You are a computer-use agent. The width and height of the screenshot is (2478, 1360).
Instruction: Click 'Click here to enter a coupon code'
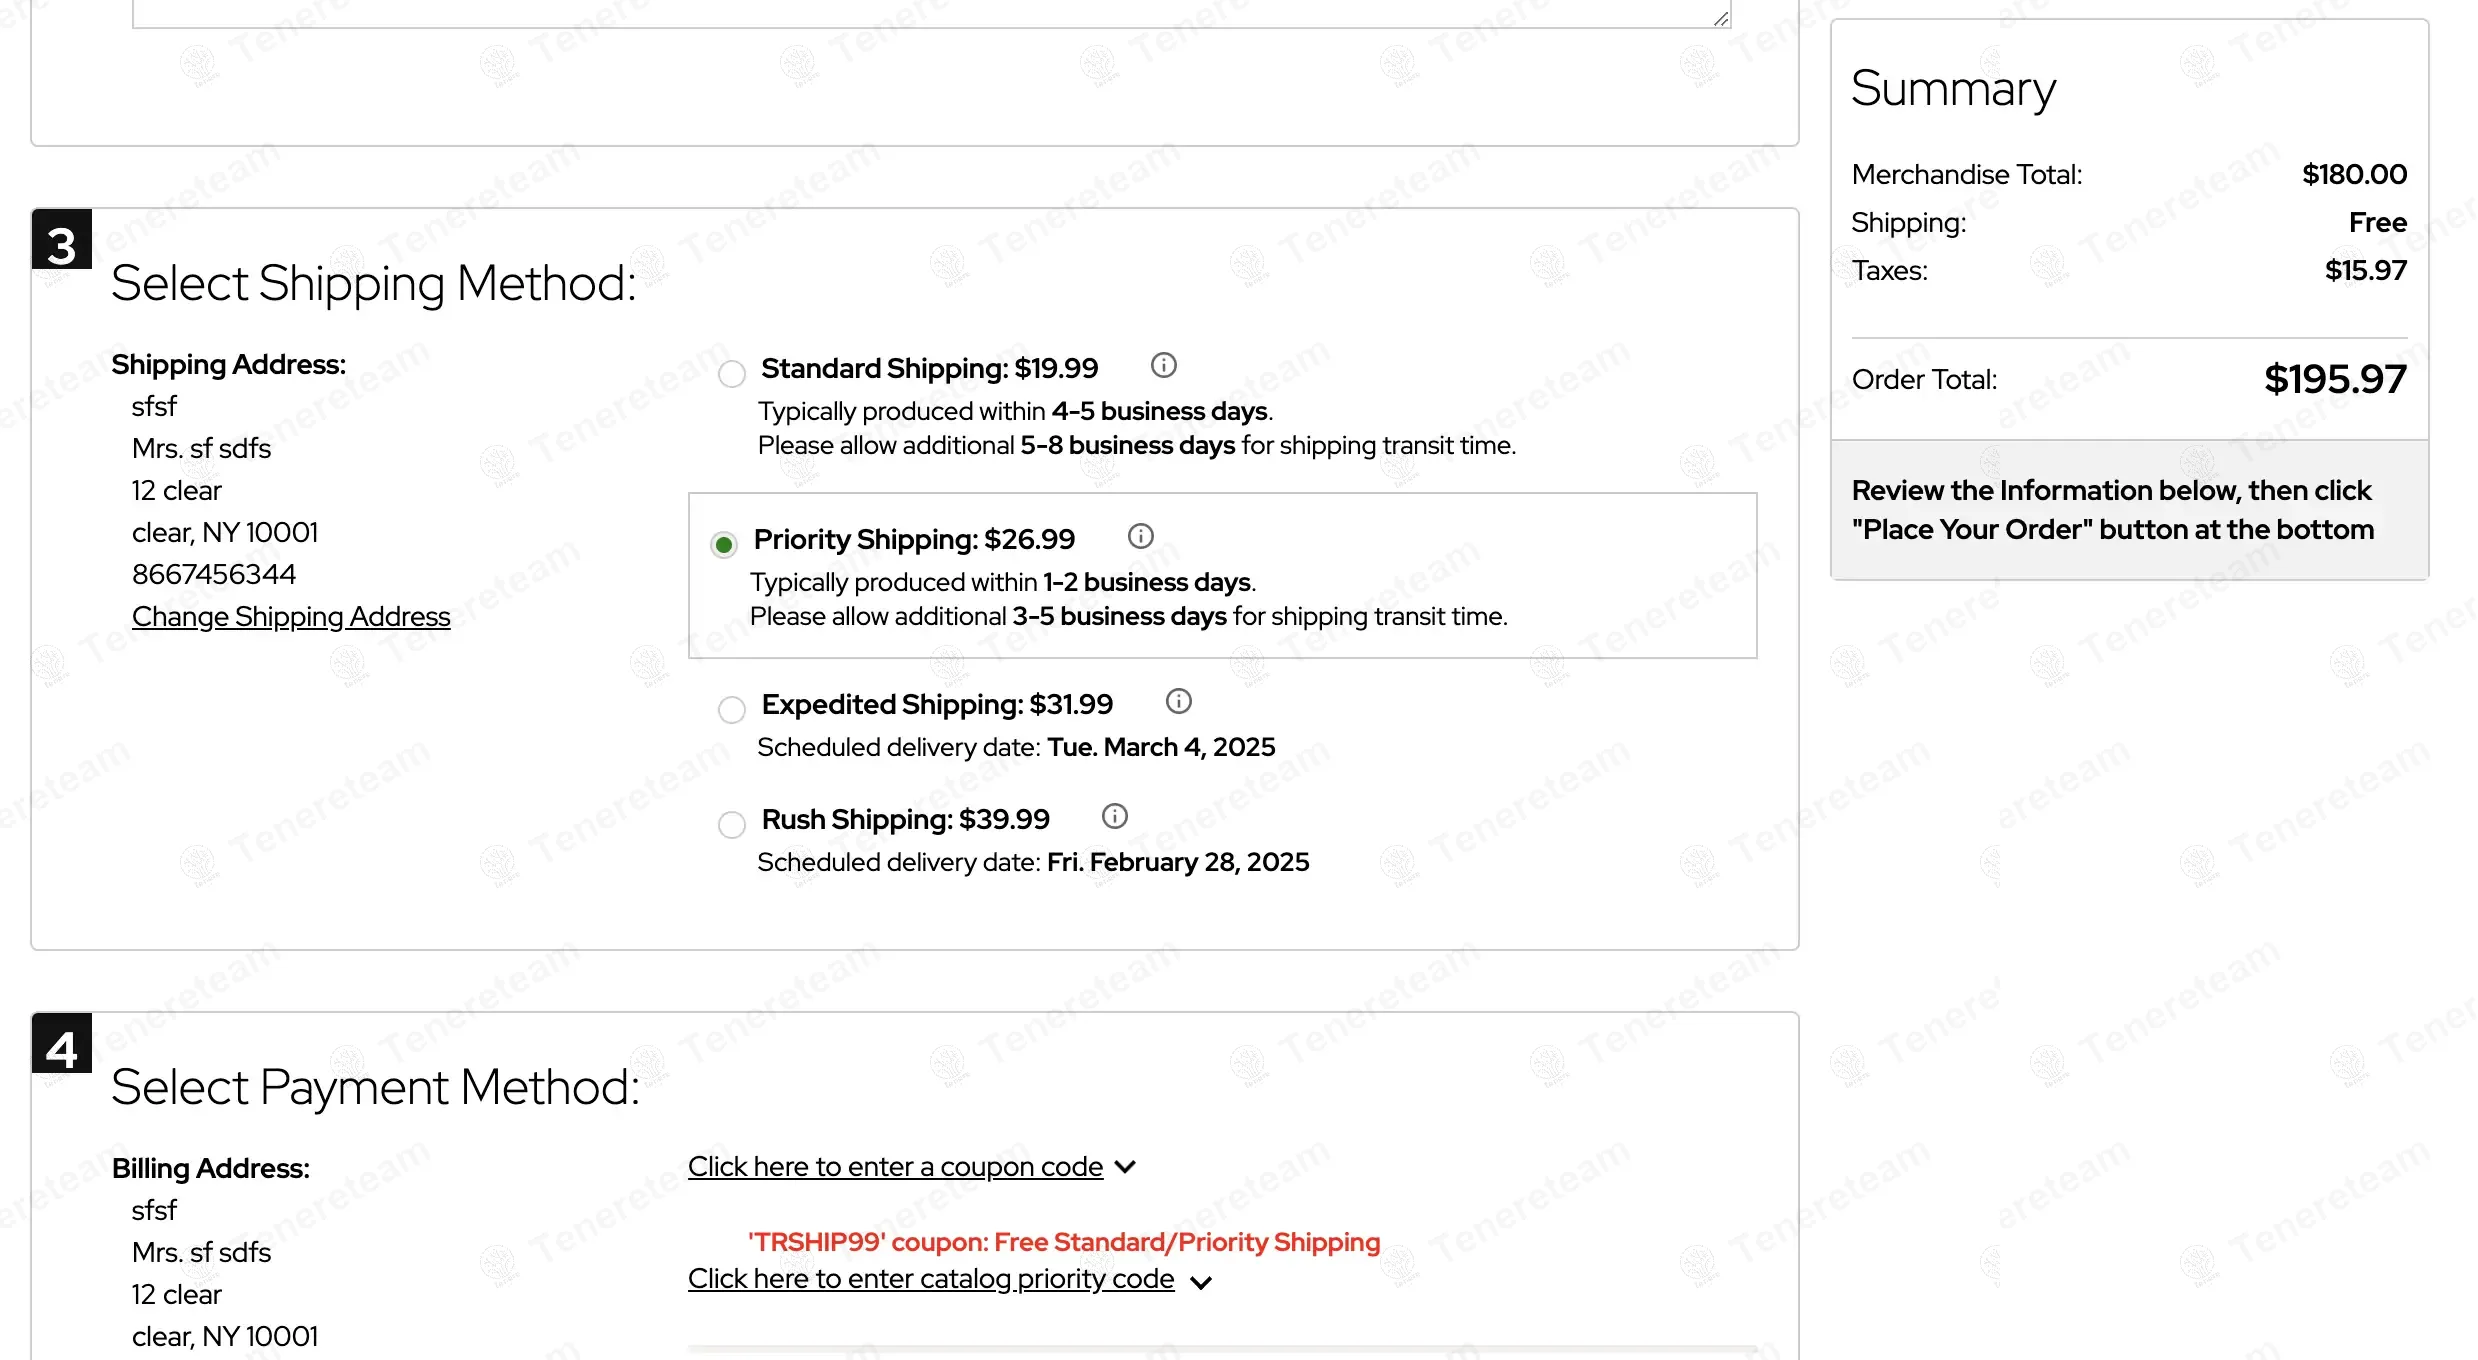coord(895,1167)
